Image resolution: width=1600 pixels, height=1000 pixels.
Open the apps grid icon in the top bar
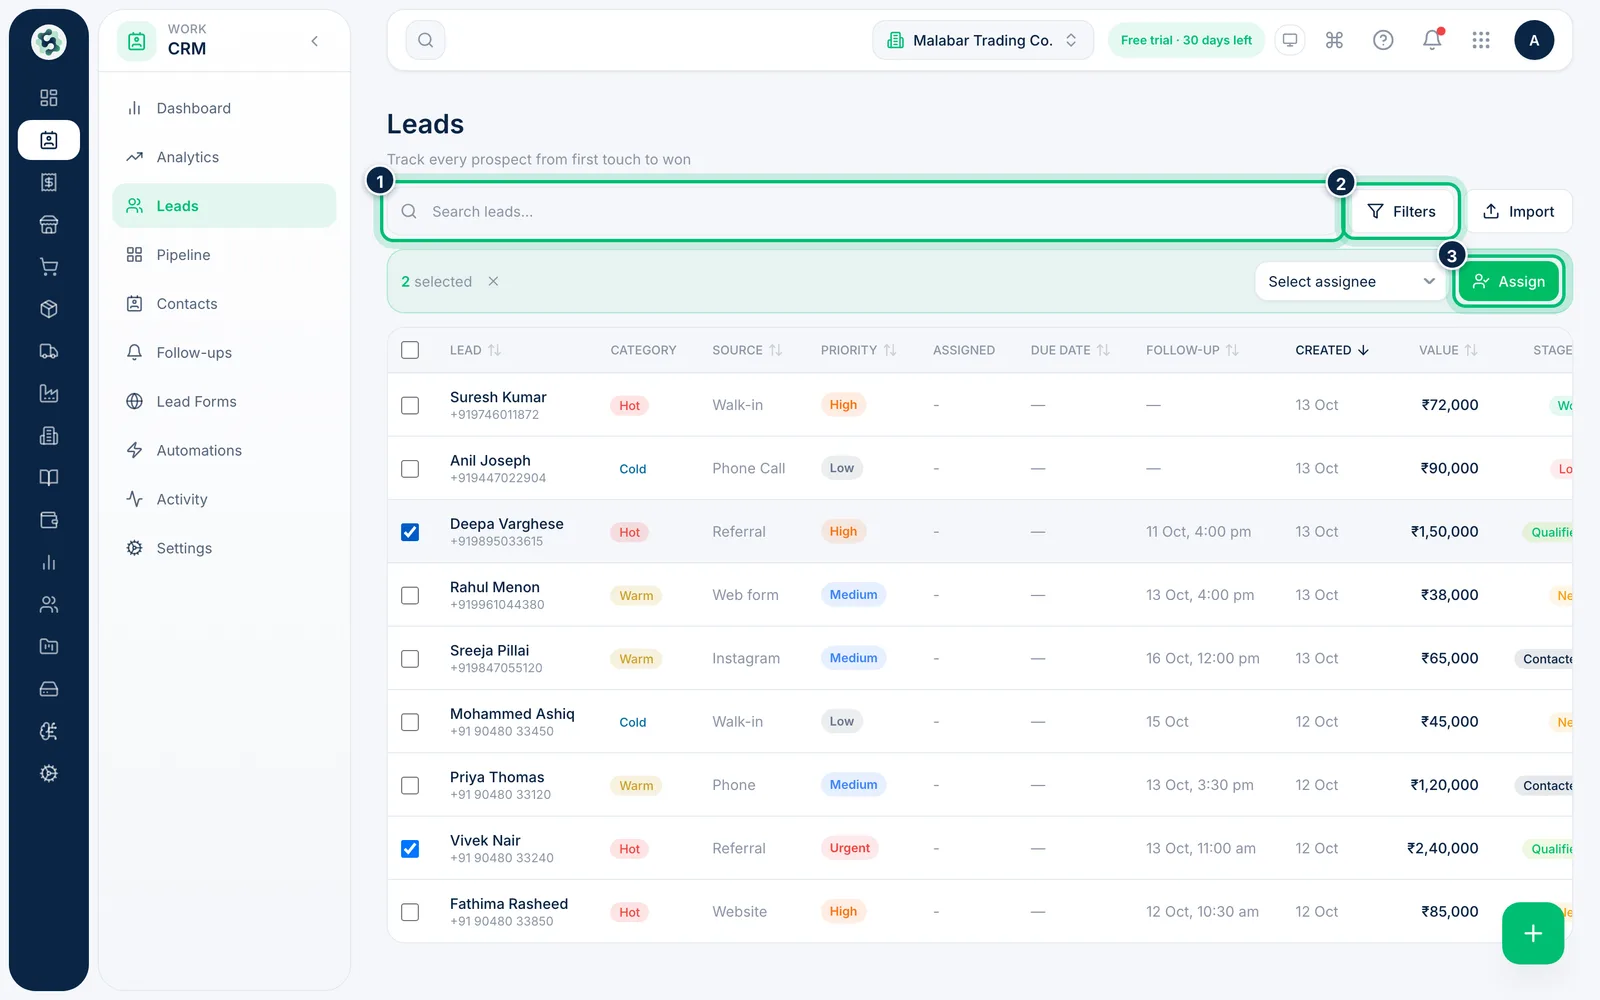click(1481, 40)
